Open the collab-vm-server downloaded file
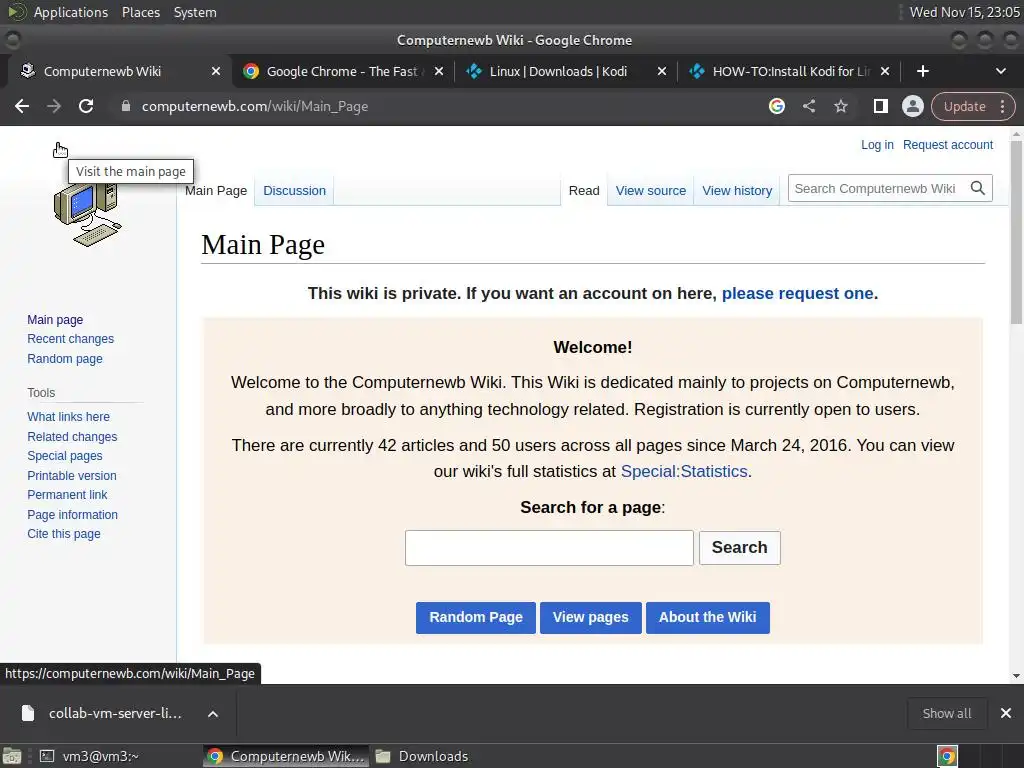1024x768 pixels. 103,714
